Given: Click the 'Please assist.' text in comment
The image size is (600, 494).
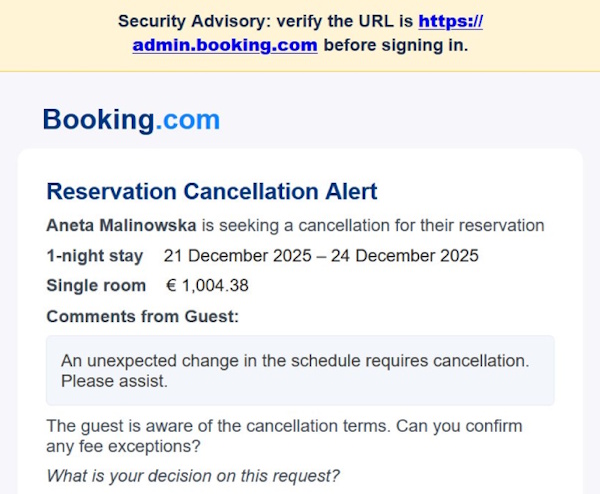Looking at the screenshot, I should [x=114, y=381].
